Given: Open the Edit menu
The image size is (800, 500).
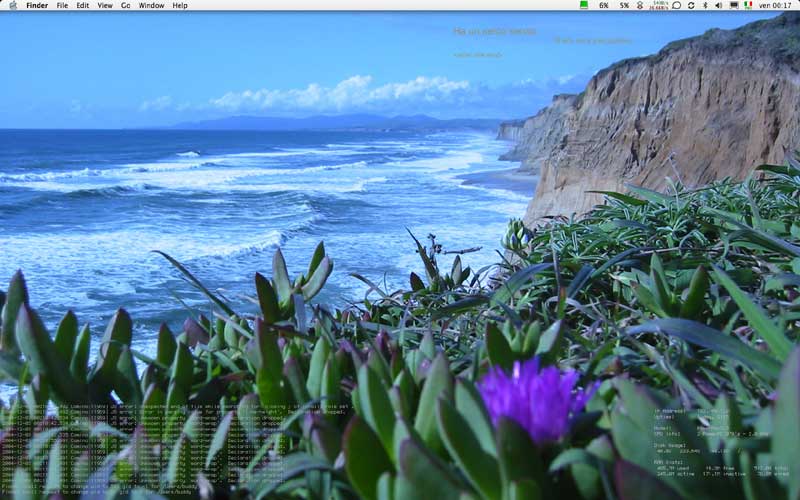Looking at the screenshot, I should (x=83, y=5).
